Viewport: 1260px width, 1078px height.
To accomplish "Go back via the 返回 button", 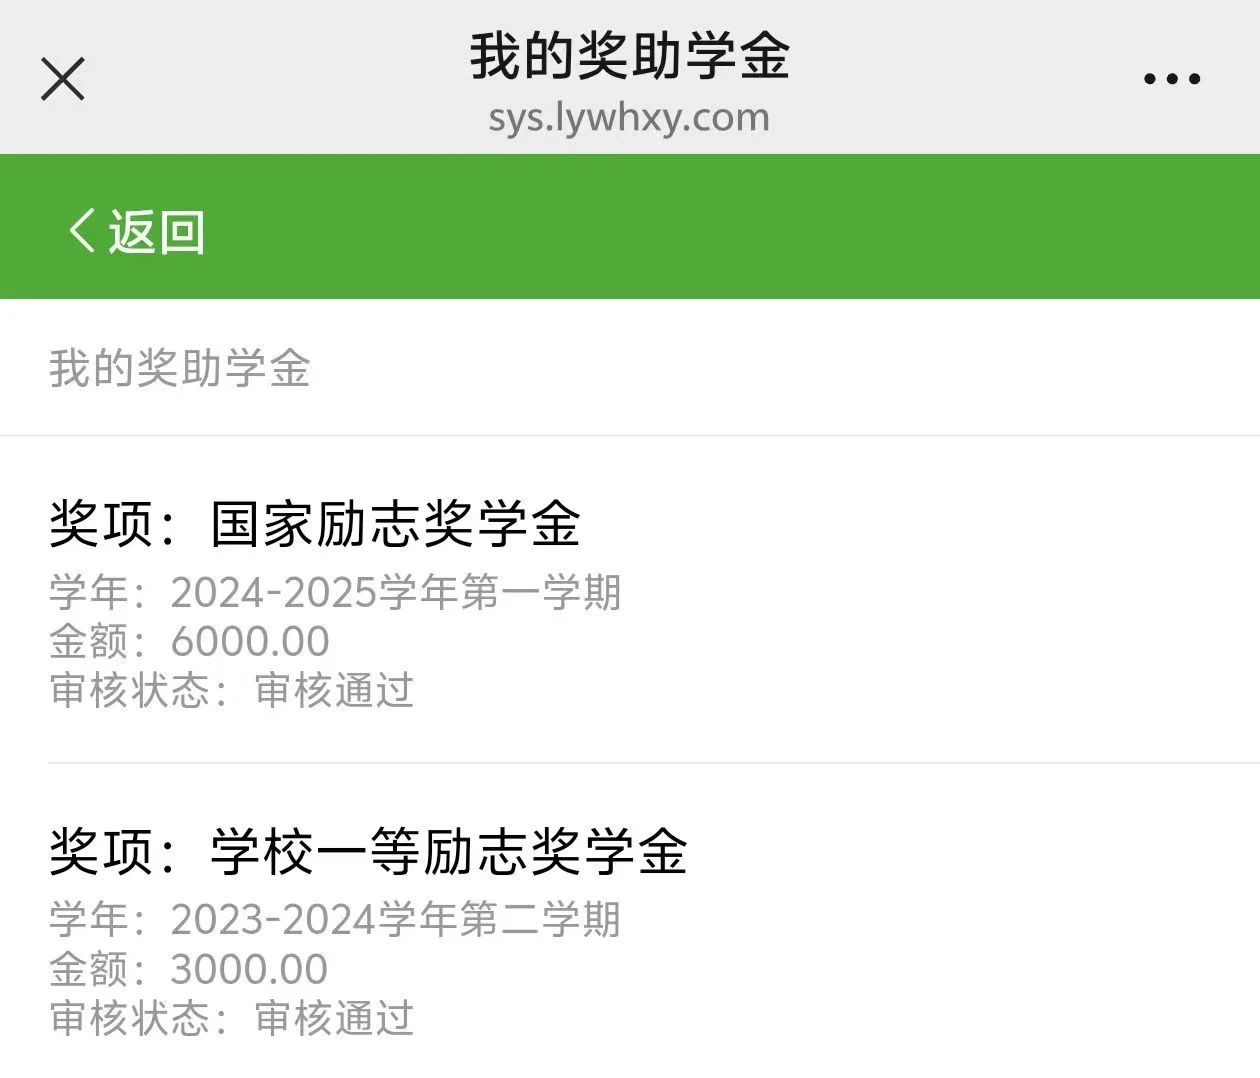I will point(137,231).
